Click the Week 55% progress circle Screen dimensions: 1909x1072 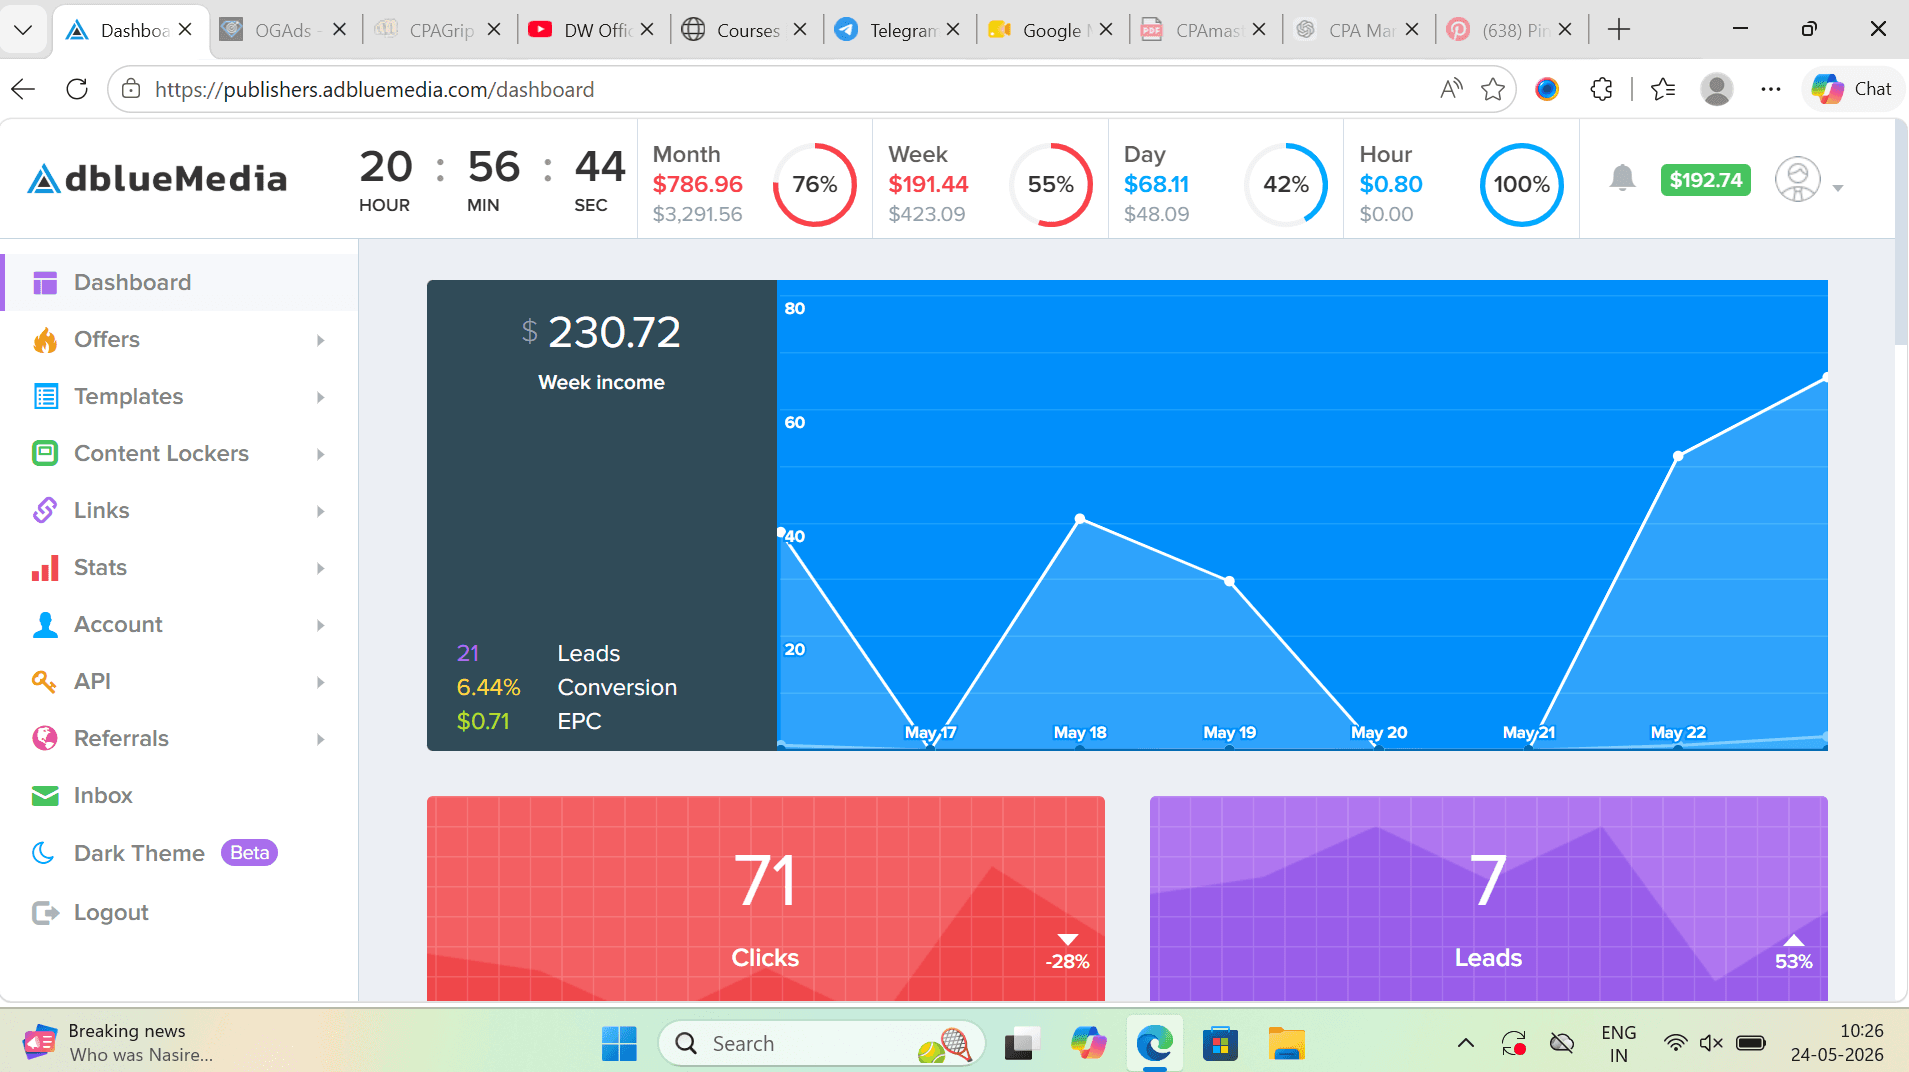pyautogui.click(x=1050, y=184)
